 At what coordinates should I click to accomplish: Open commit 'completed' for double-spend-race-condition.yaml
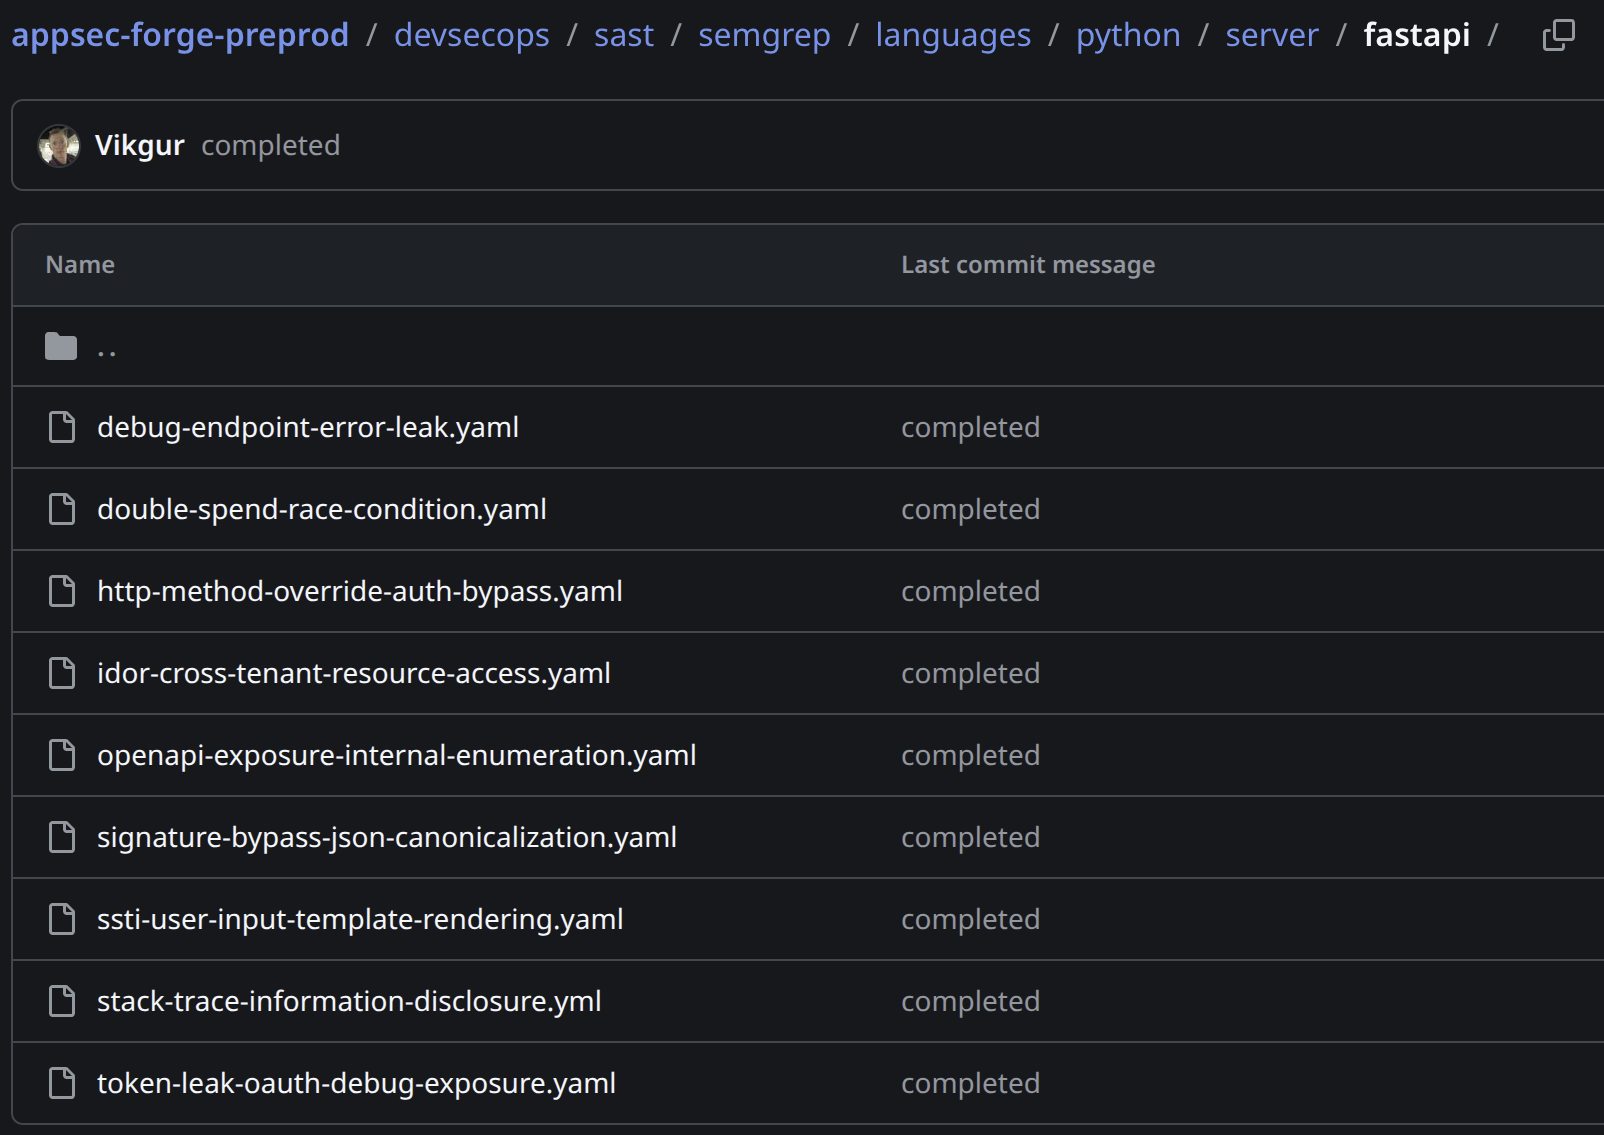pyautogui.click(x=971, y=509)
